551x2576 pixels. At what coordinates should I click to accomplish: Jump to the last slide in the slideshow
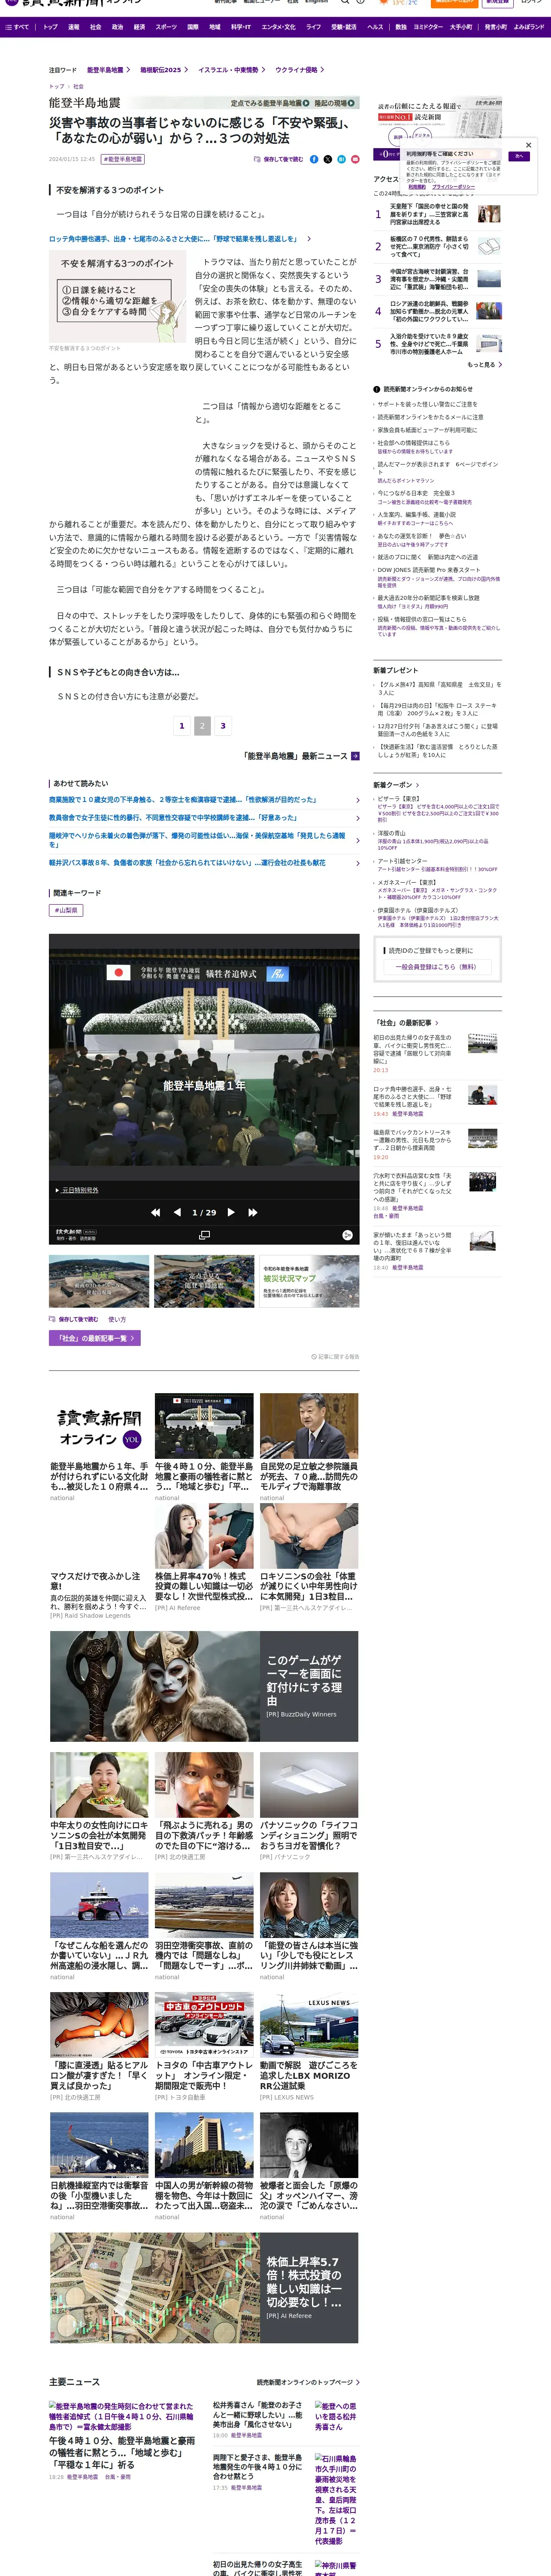[x=253, y=1212]
